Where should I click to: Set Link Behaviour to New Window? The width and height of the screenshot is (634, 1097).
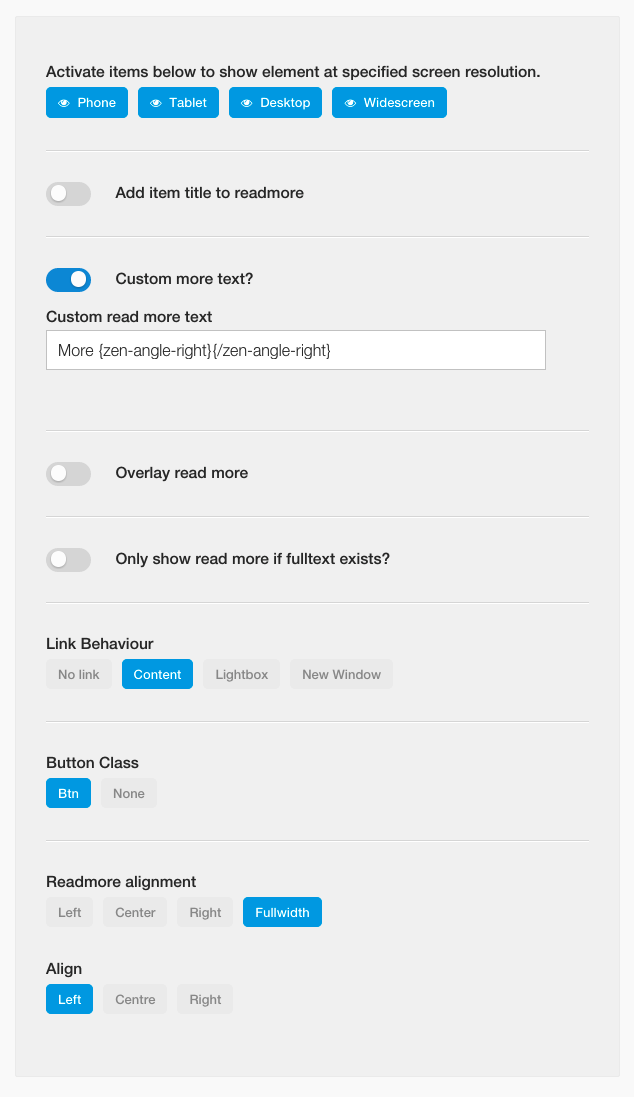tap(341, 674)
